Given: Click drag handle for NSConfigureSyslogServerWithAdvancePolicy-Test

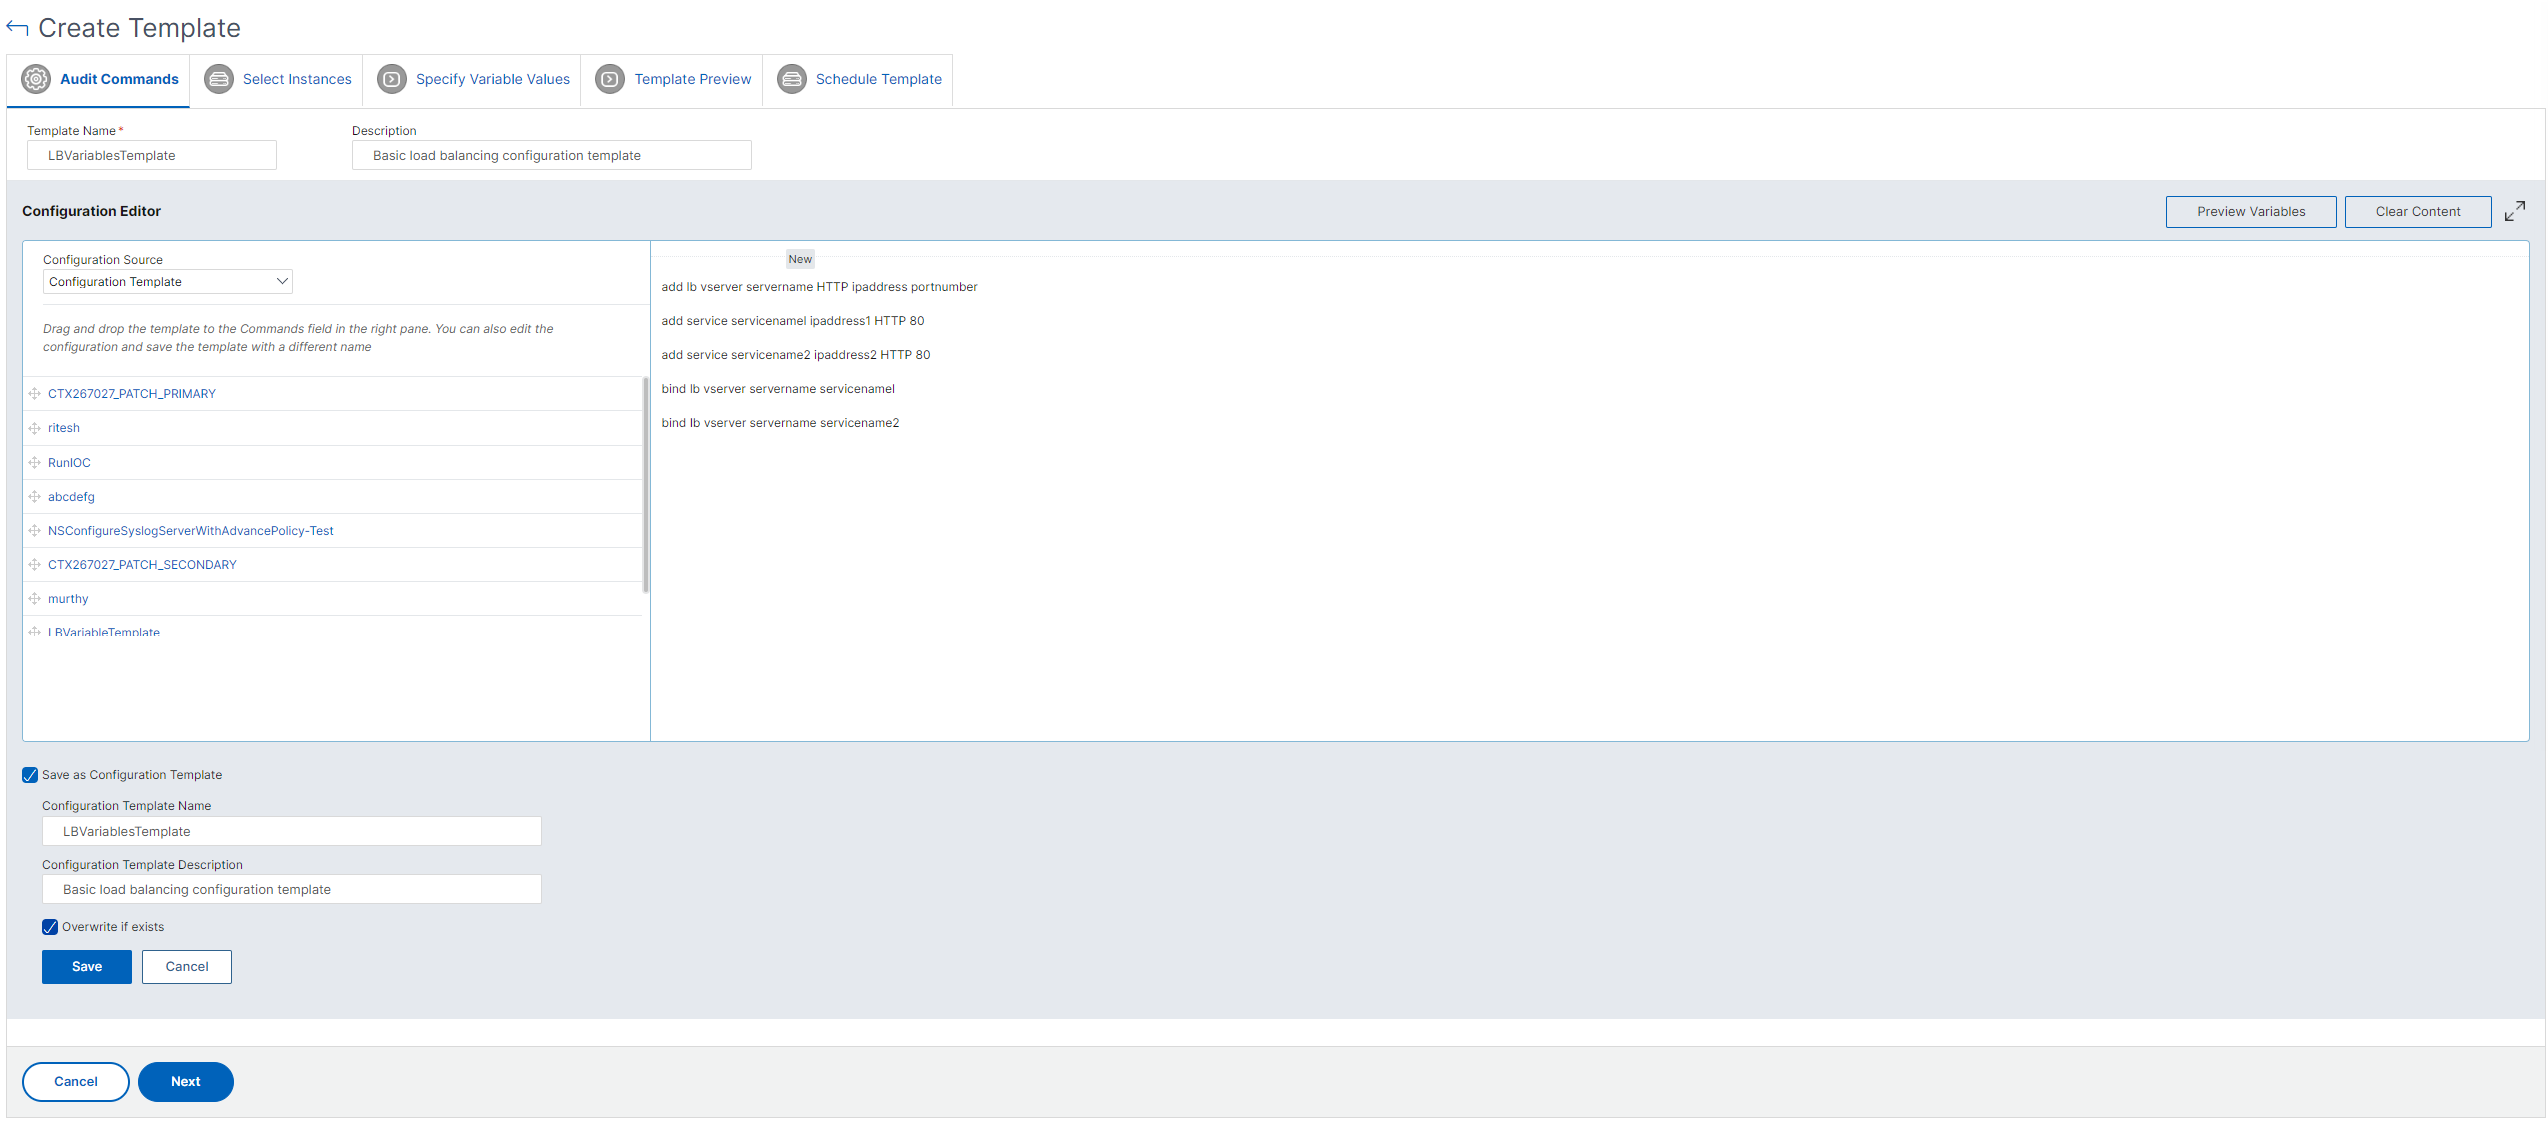Looking at the screenshot, I should (x=35, y=531).
